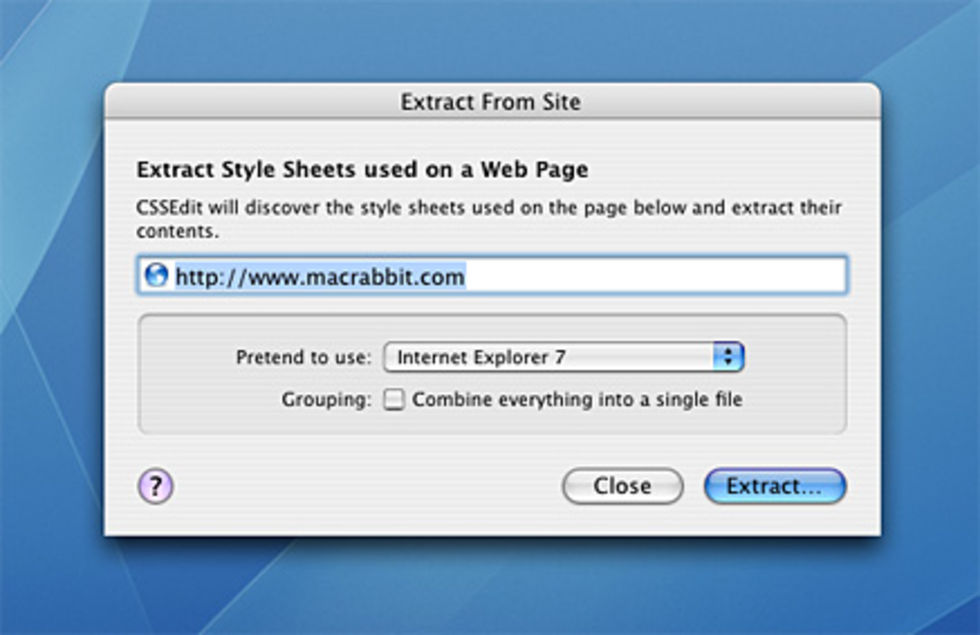Click the 'Pretend to use:' label
Viewport: 980px width, 635px height.
click(x=303, y=357)
